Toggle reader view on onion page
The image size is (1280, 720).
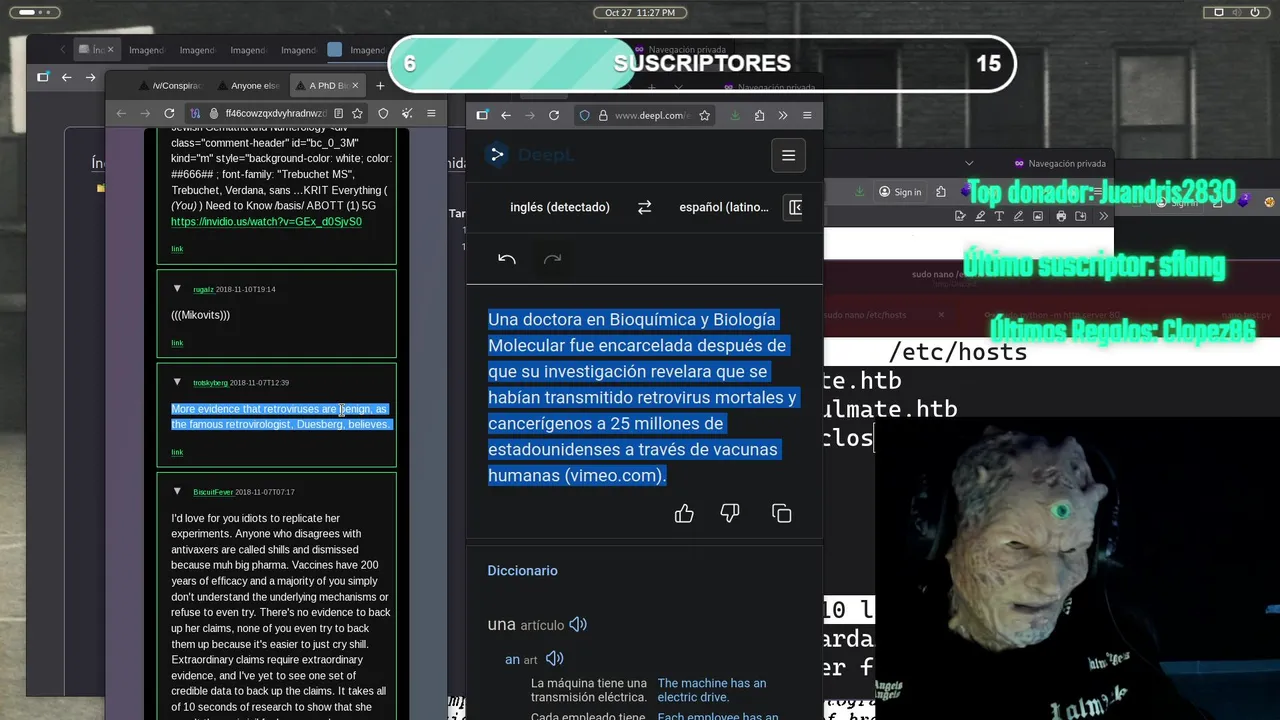point(338,113)
